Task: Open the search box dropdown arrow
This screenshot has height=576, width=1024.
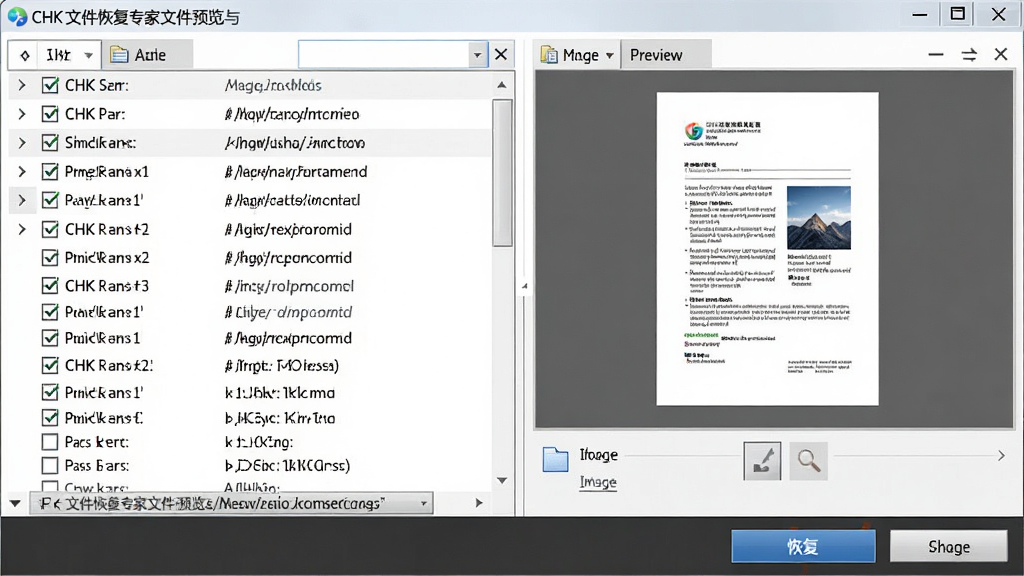Action: click(477, 55)
